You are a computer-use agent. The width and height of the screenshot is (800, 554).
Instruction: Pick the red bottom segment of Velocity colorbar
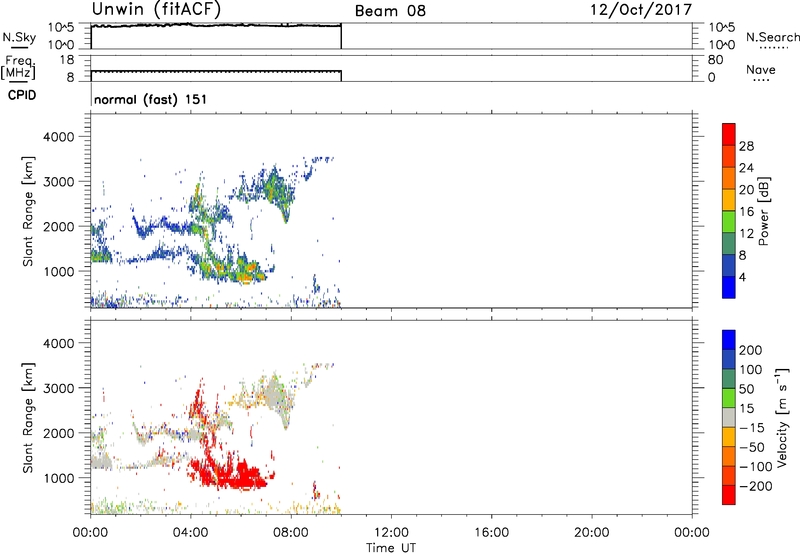(x=729, y=495)
